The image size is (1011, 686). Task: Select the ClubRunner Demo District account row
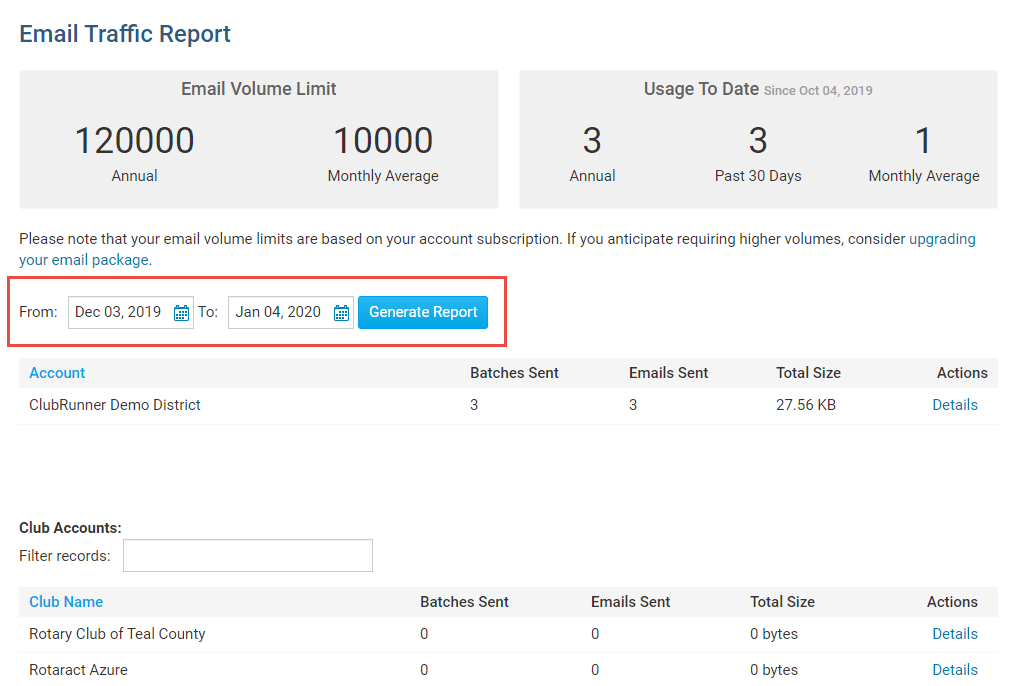point(115,405)
